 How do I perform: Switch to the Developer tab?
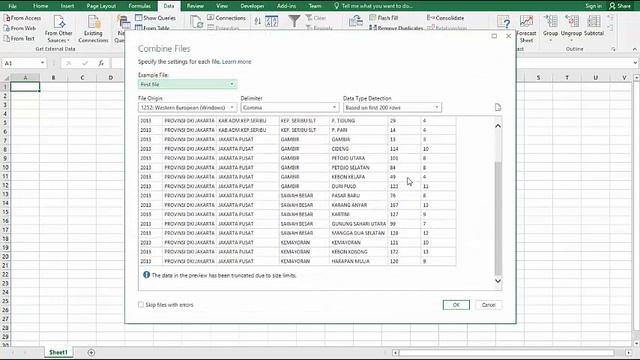coord(252,6)
